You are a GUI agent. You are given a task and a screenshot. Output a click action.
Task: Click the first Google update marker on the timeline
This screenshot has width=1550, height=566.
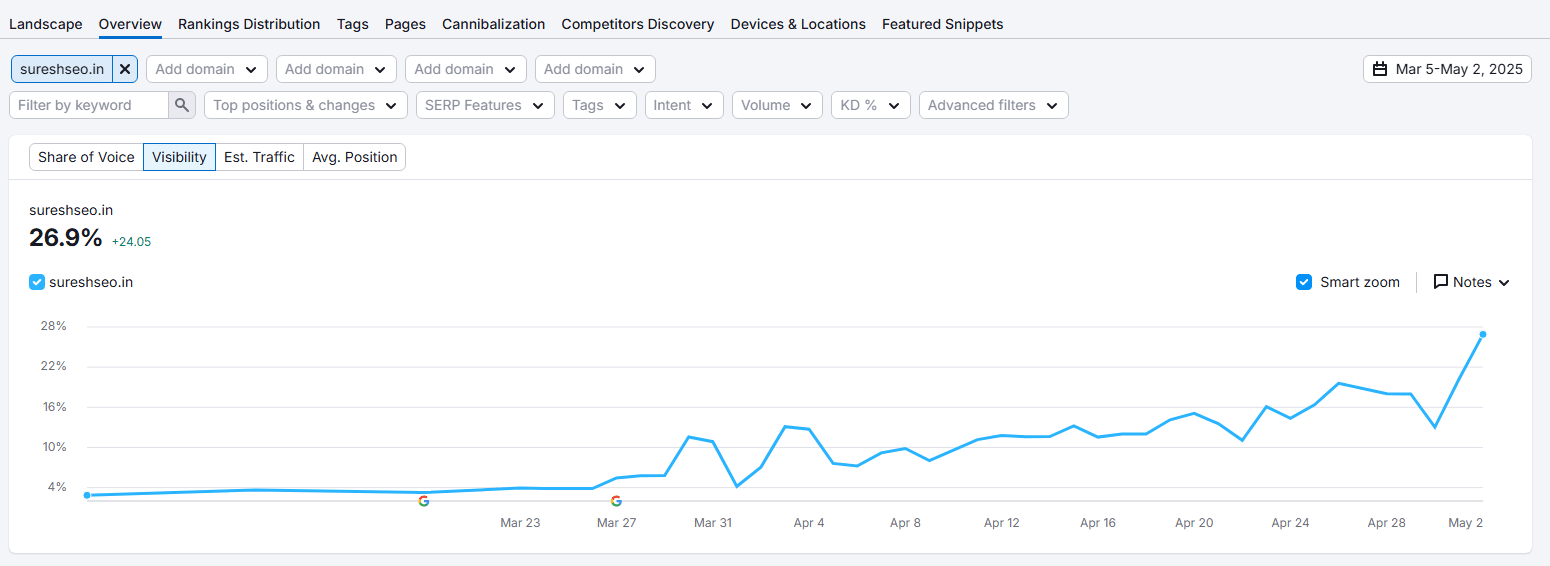424,501
